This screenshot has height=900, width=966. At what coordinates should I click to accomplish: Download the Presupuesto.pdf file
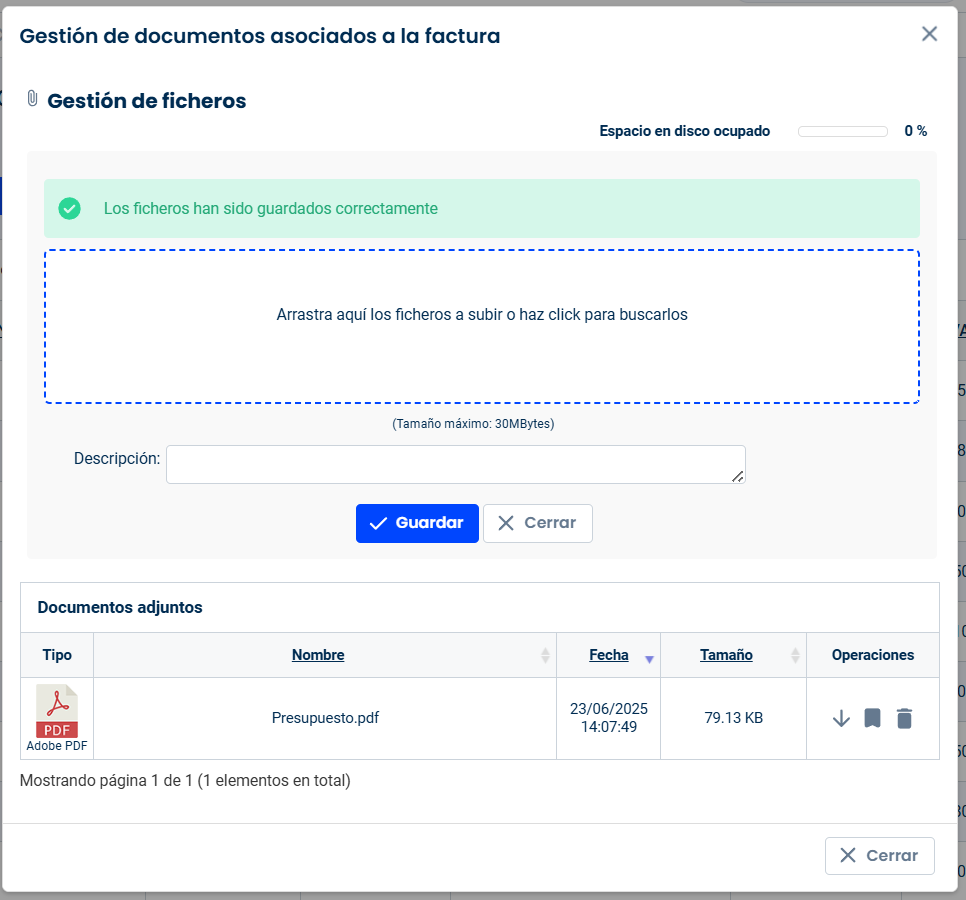pos(841,718)
